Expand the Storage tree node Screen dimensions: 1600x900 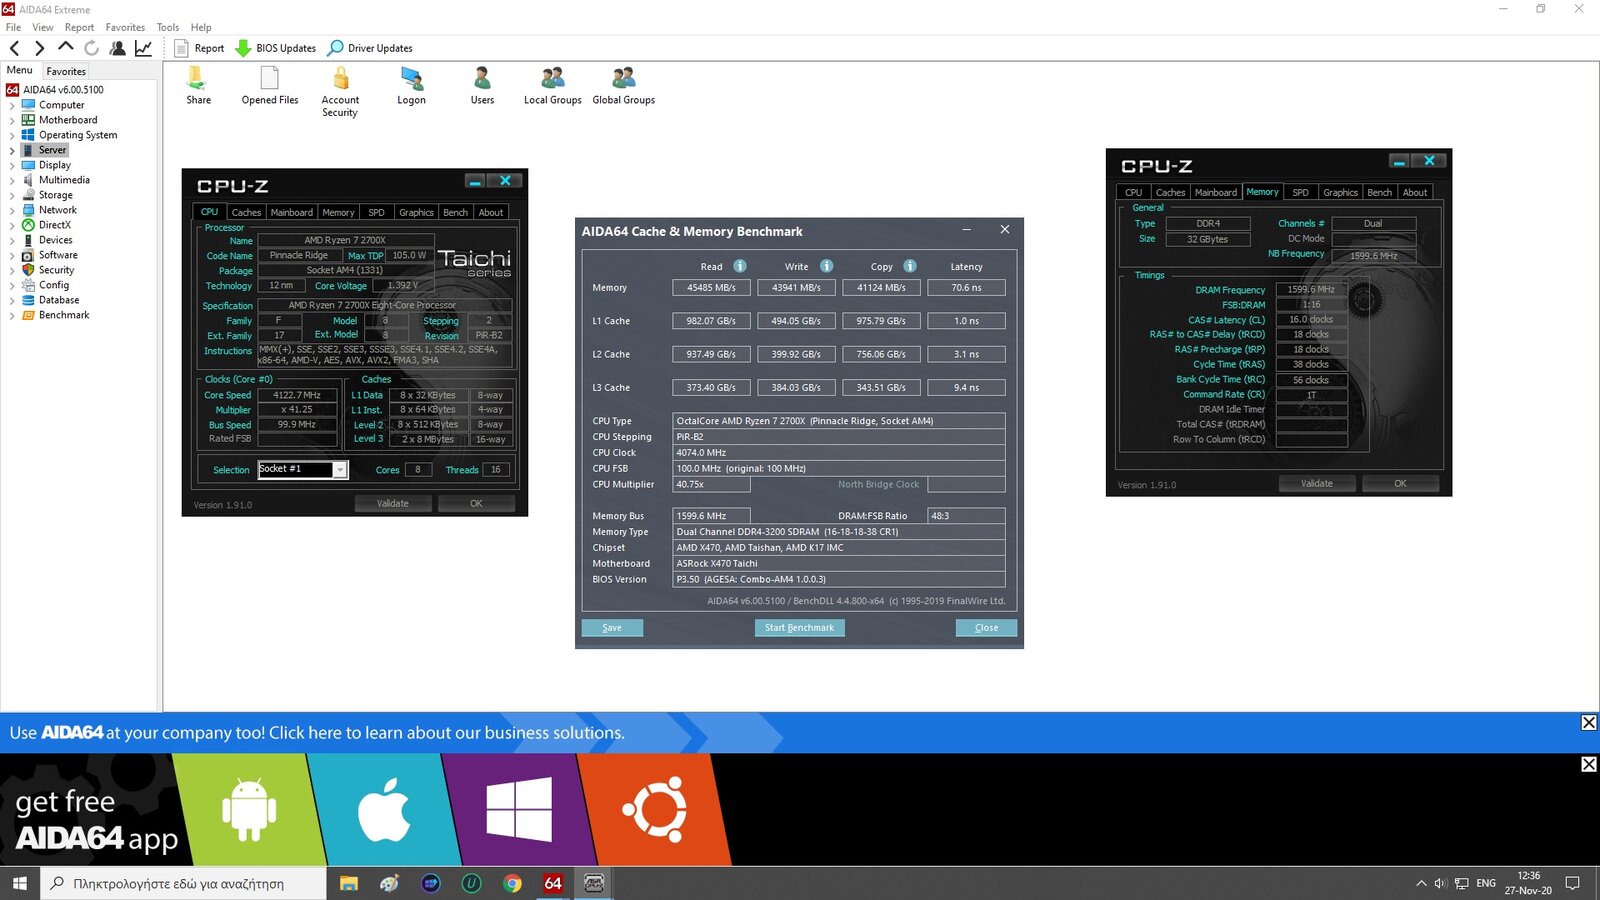[x=12, y=195]
